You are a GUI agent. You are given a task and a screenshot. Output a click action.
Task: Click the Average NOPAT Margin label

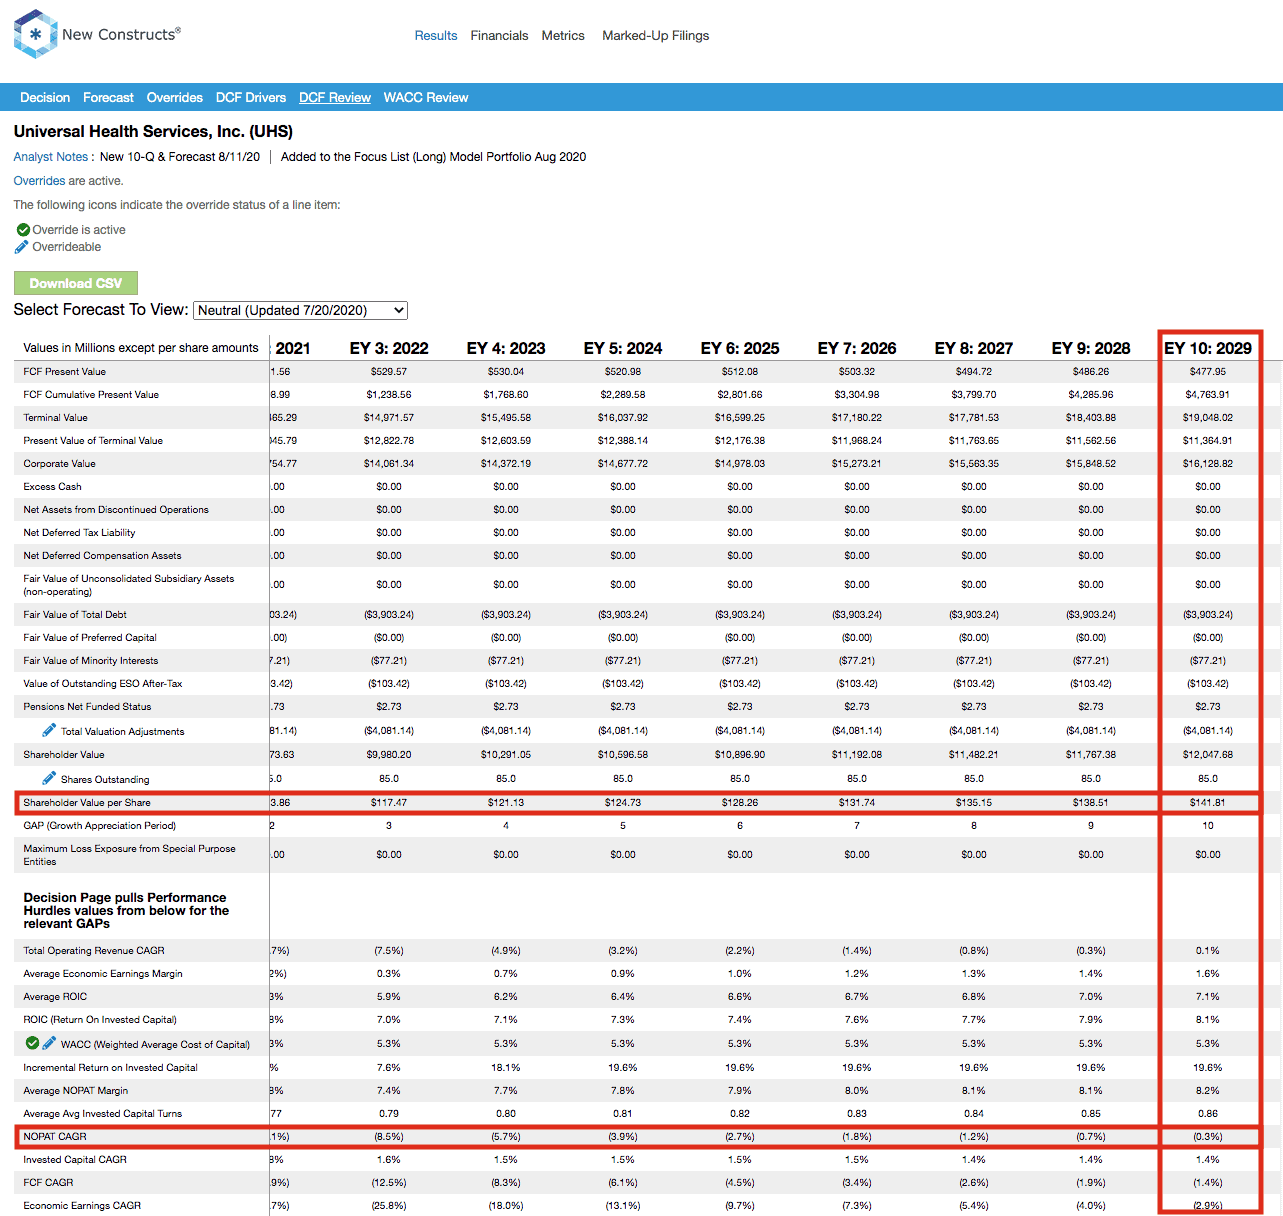click(x=76, y=1091)
